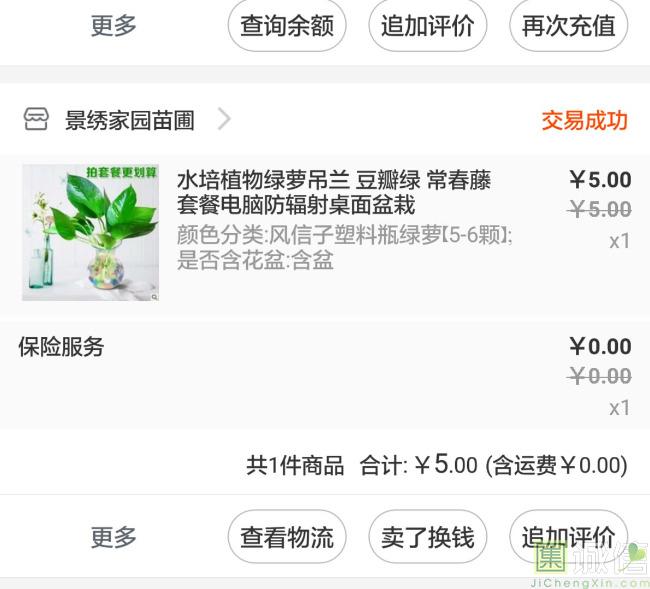This screenshot has height=589, width=650.
Task: Tap 保险服务 row
Action: (325, 375)
